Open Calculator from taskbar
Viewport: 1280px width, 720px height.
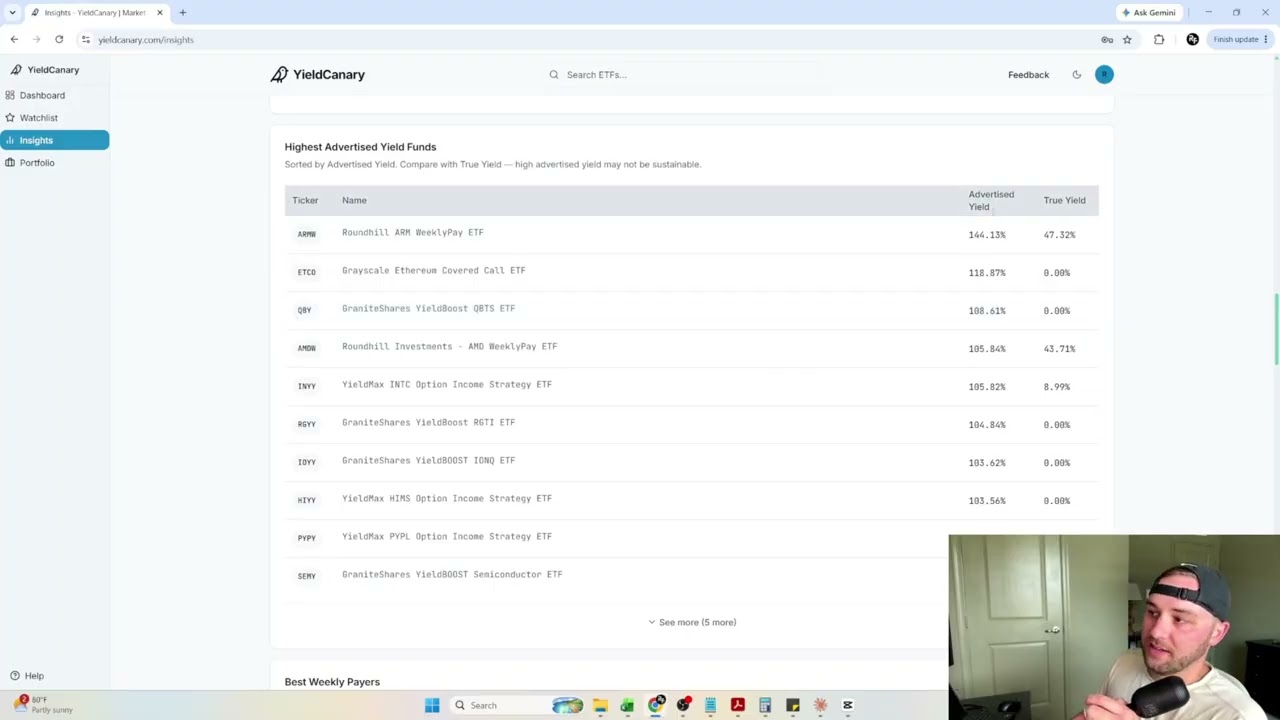[765, 706]
